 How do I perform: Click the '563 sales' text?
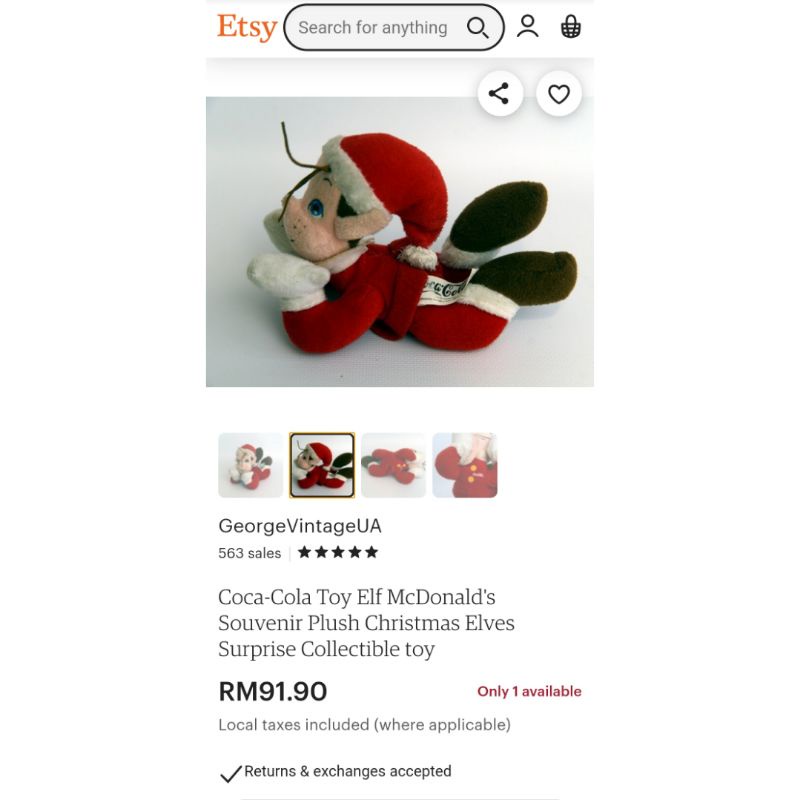[x=249, y=553]
